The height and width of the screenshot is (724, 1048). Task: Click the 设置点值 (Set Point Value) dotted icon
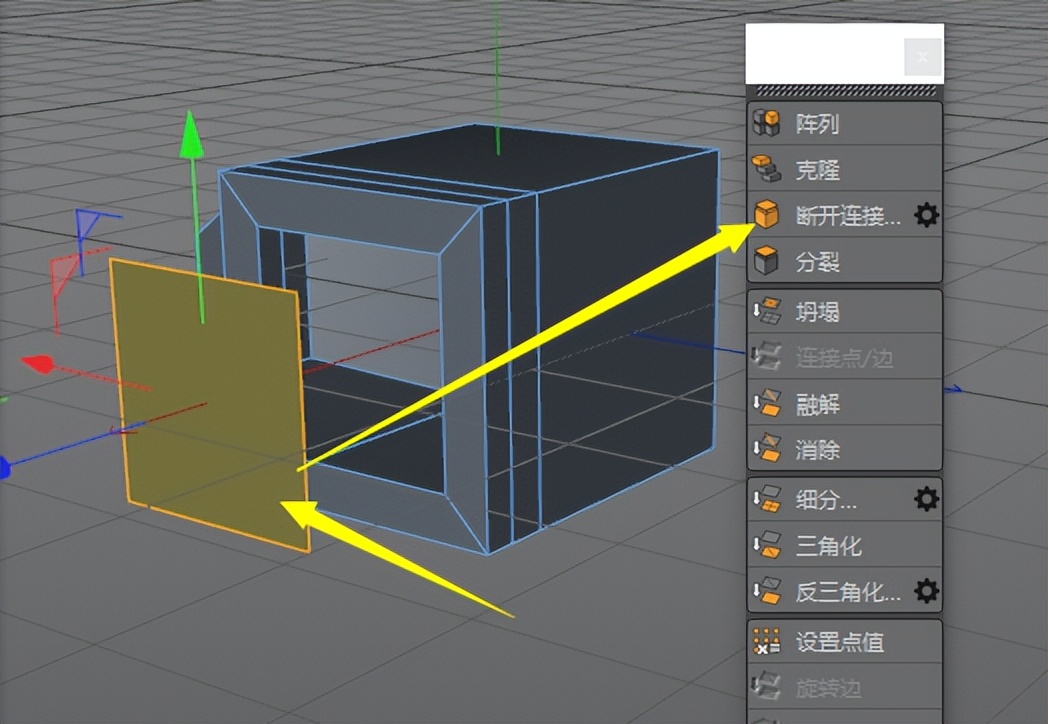[x=766, y=643]
